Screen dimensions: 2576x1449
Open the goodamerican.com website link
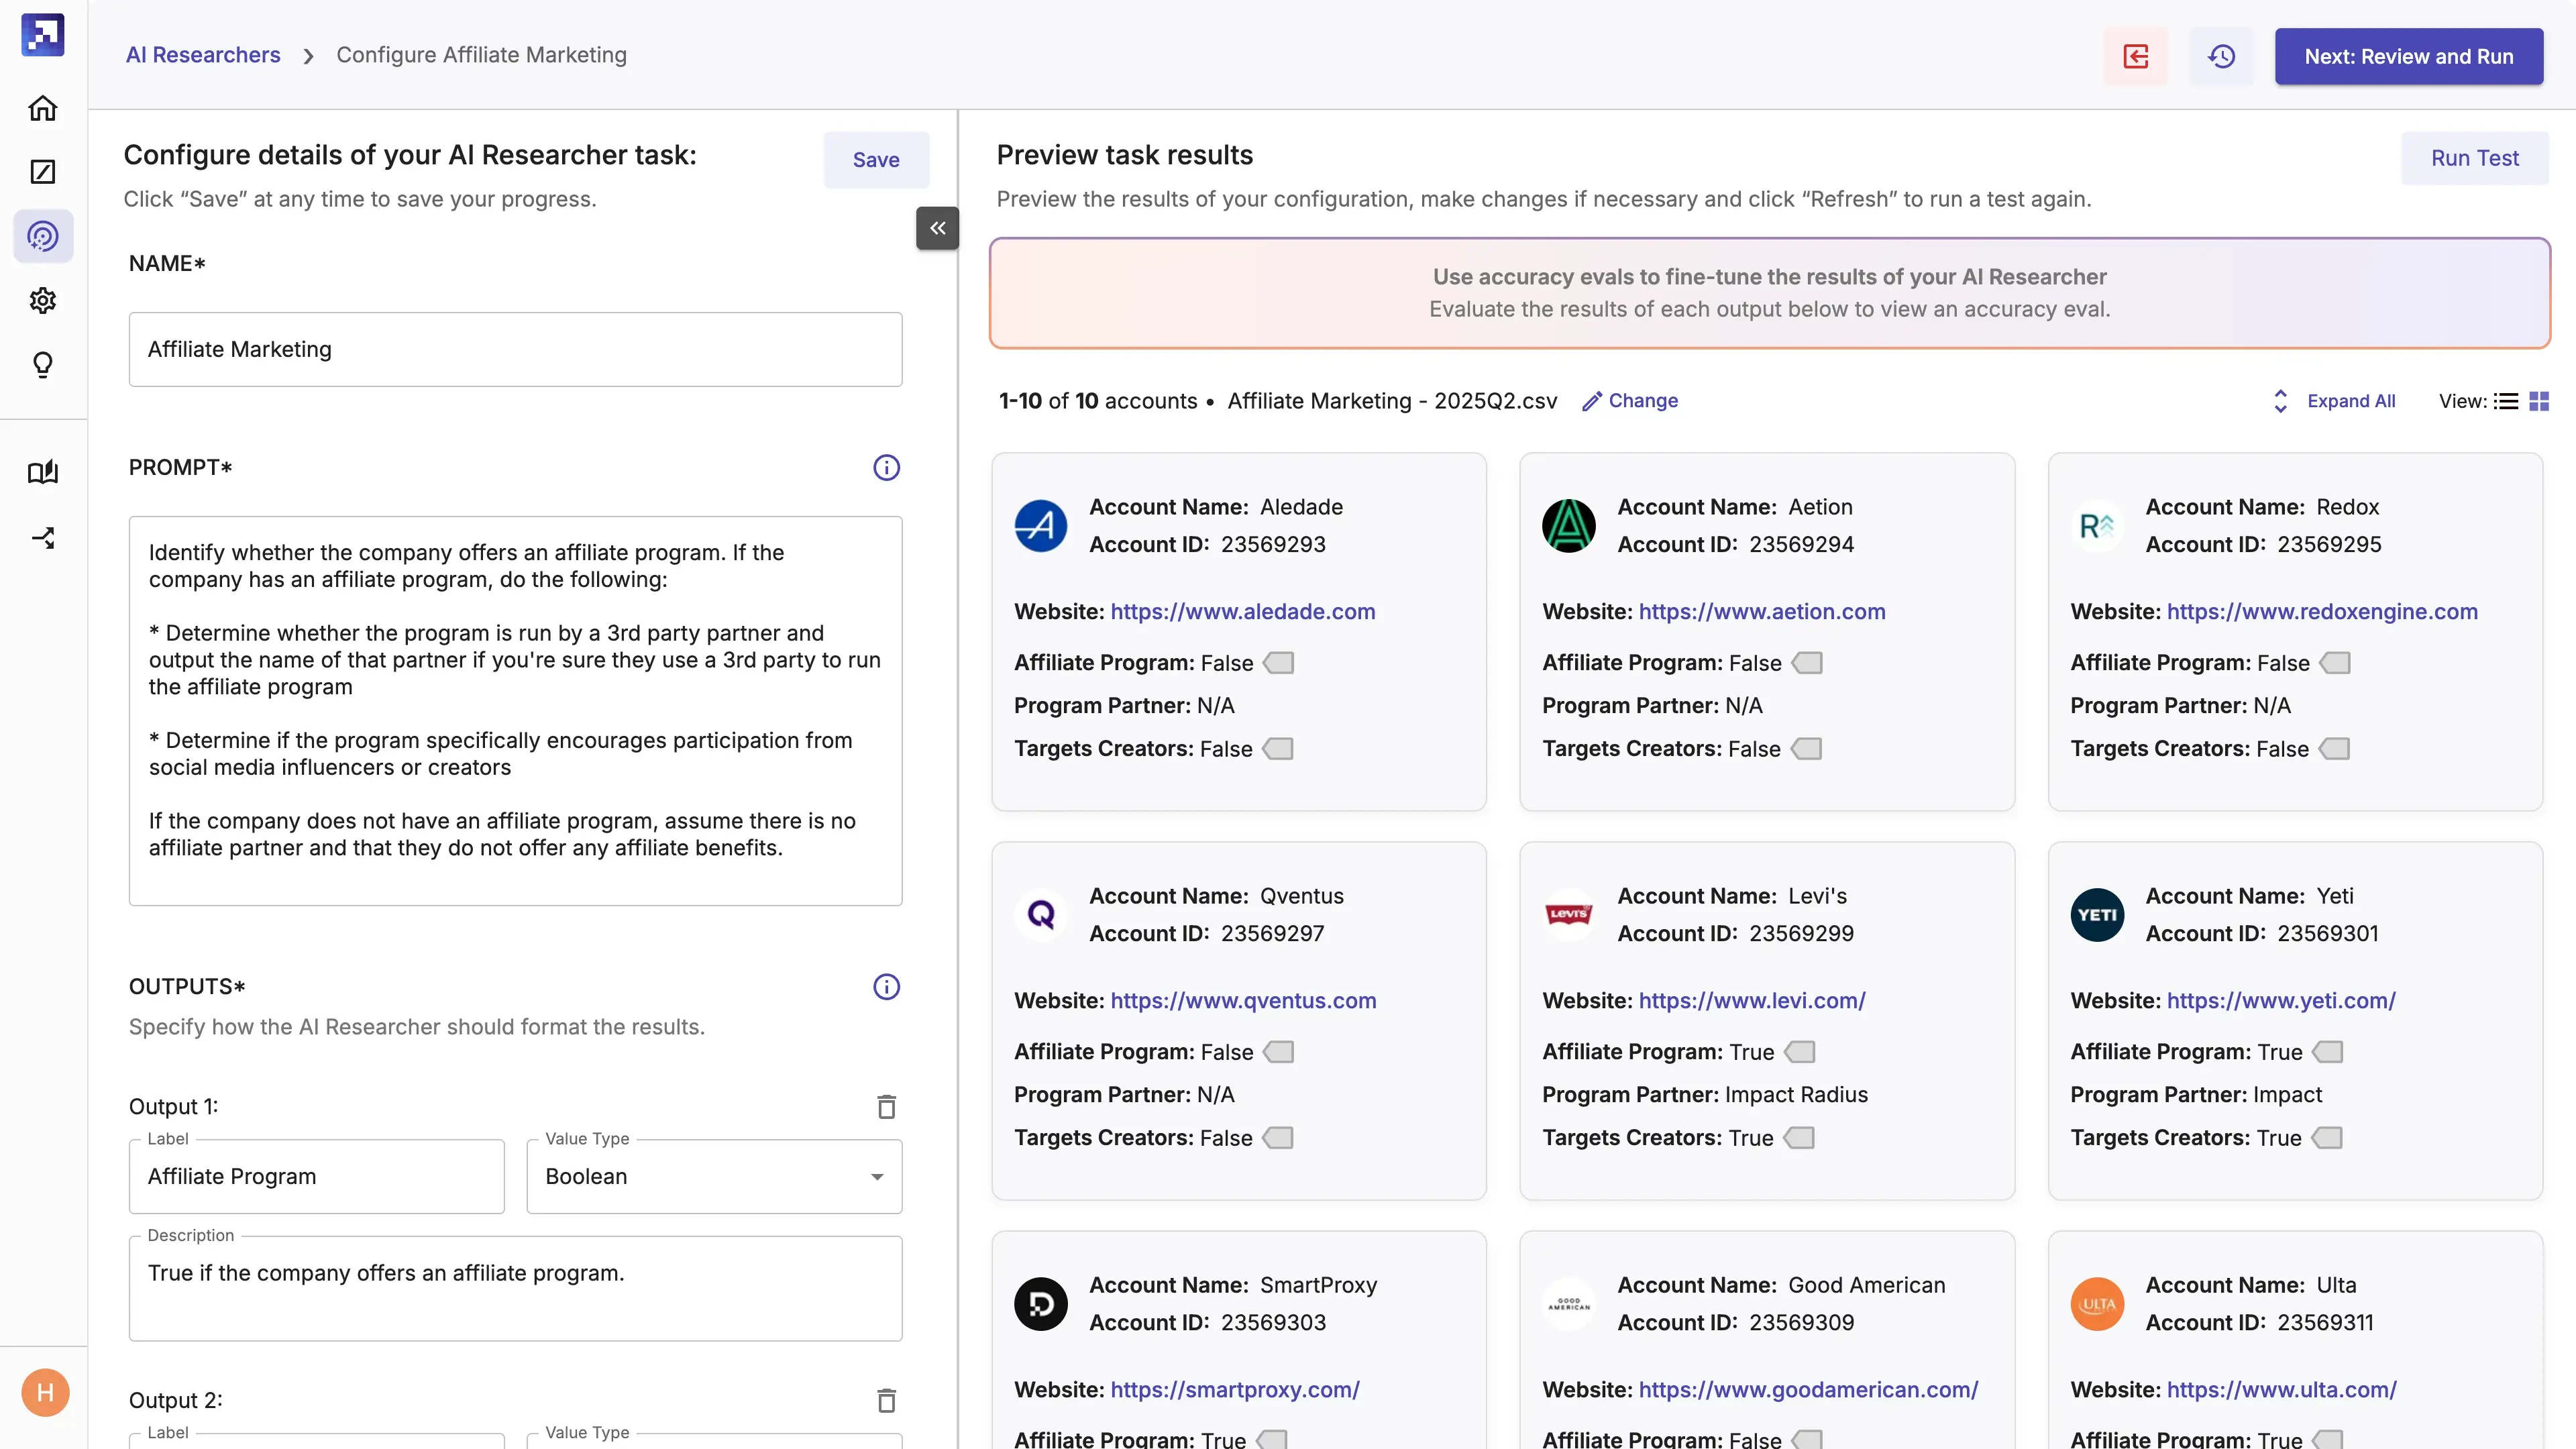[1808, 1390]
